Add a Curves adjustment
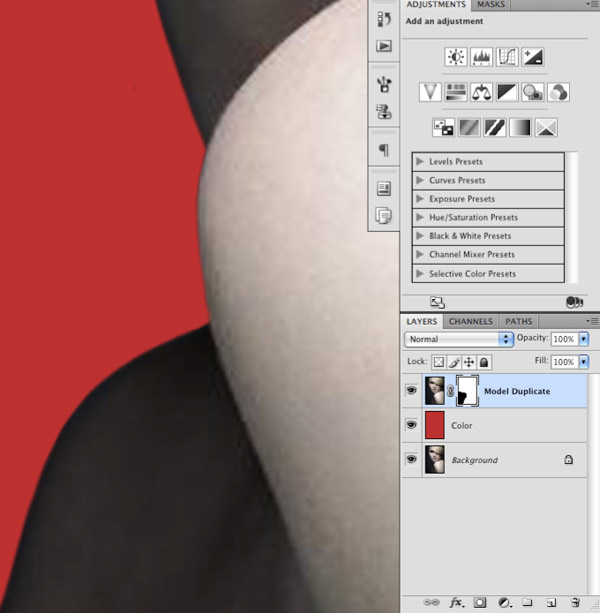This screenshot has width=600, height=613. pyautogui.click(x=508, y=57)
